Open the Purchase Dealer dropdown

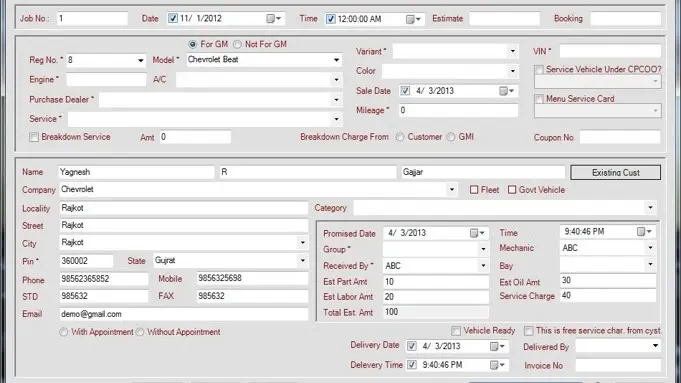click(337, 100)
